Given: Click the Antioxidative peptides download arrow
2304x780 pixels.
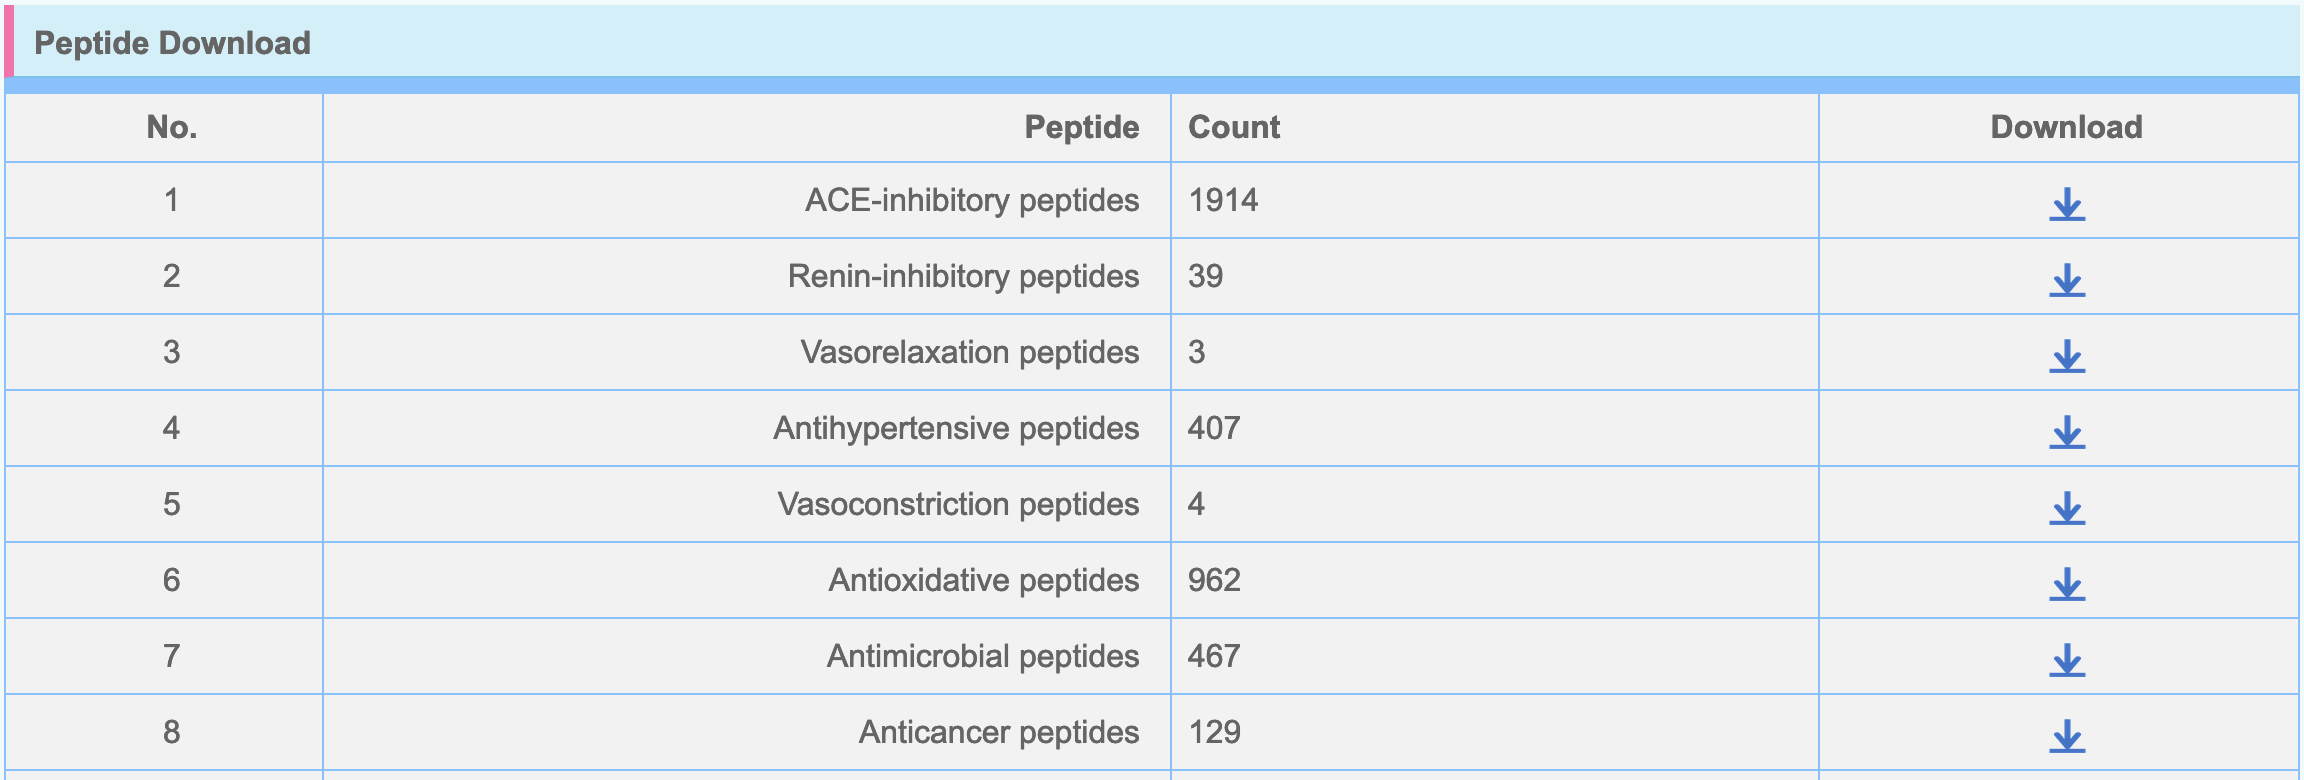Looking at the screenshot, I should (2067, 584).
